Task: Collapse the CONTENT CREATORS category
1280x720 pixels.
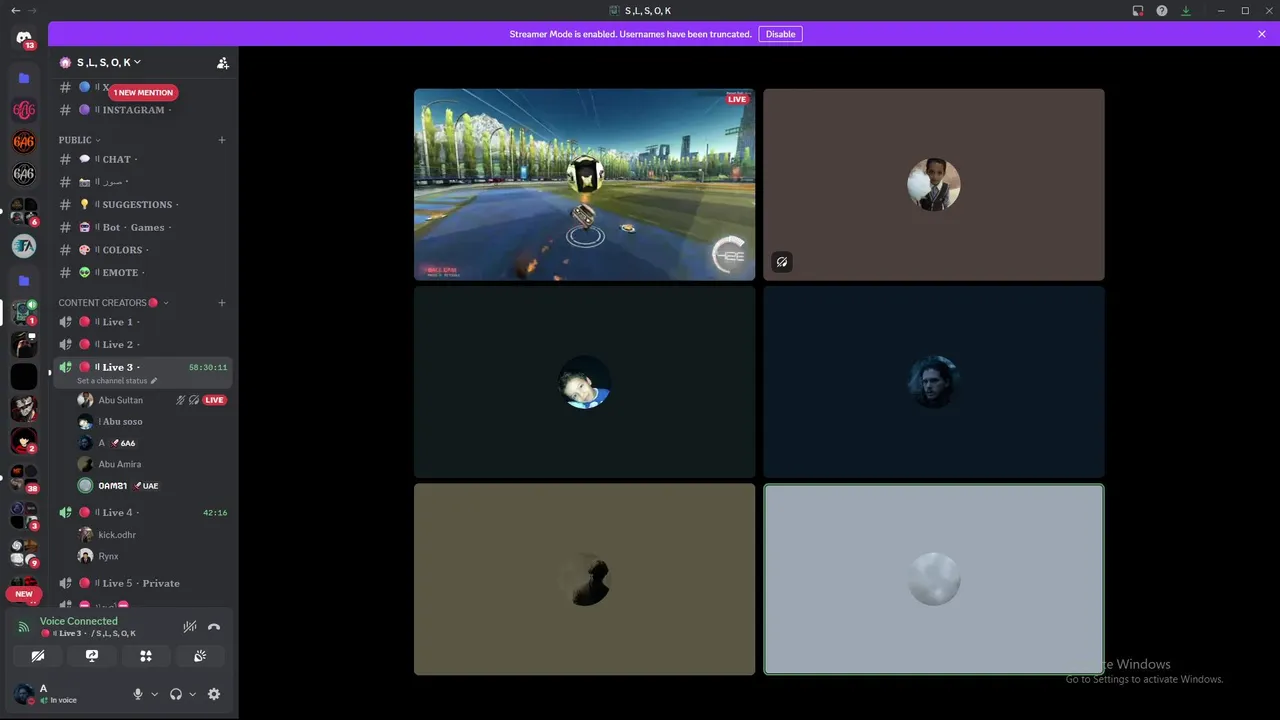Action: point(113,303)
